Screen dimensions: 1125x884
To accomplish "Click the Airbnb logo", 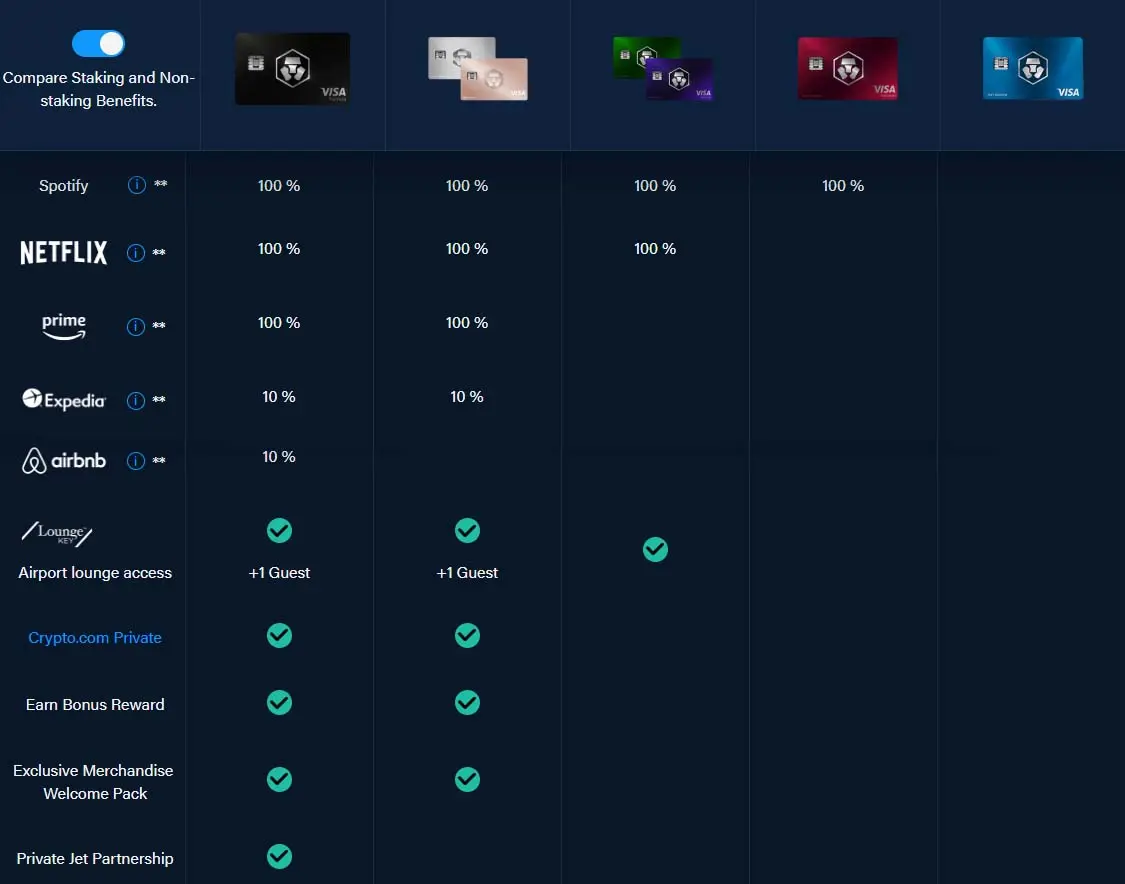I will (x=64, y=461).
